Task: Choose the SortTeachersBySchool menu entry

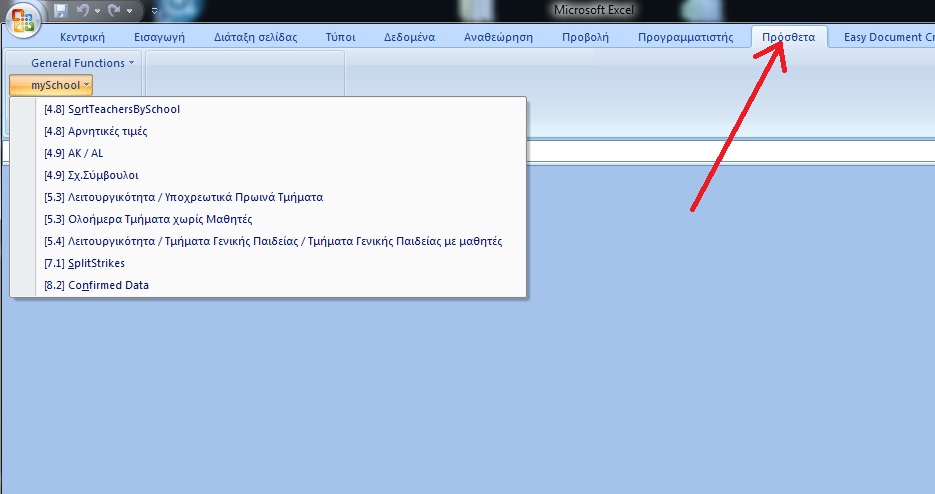Action: (112, 109)
